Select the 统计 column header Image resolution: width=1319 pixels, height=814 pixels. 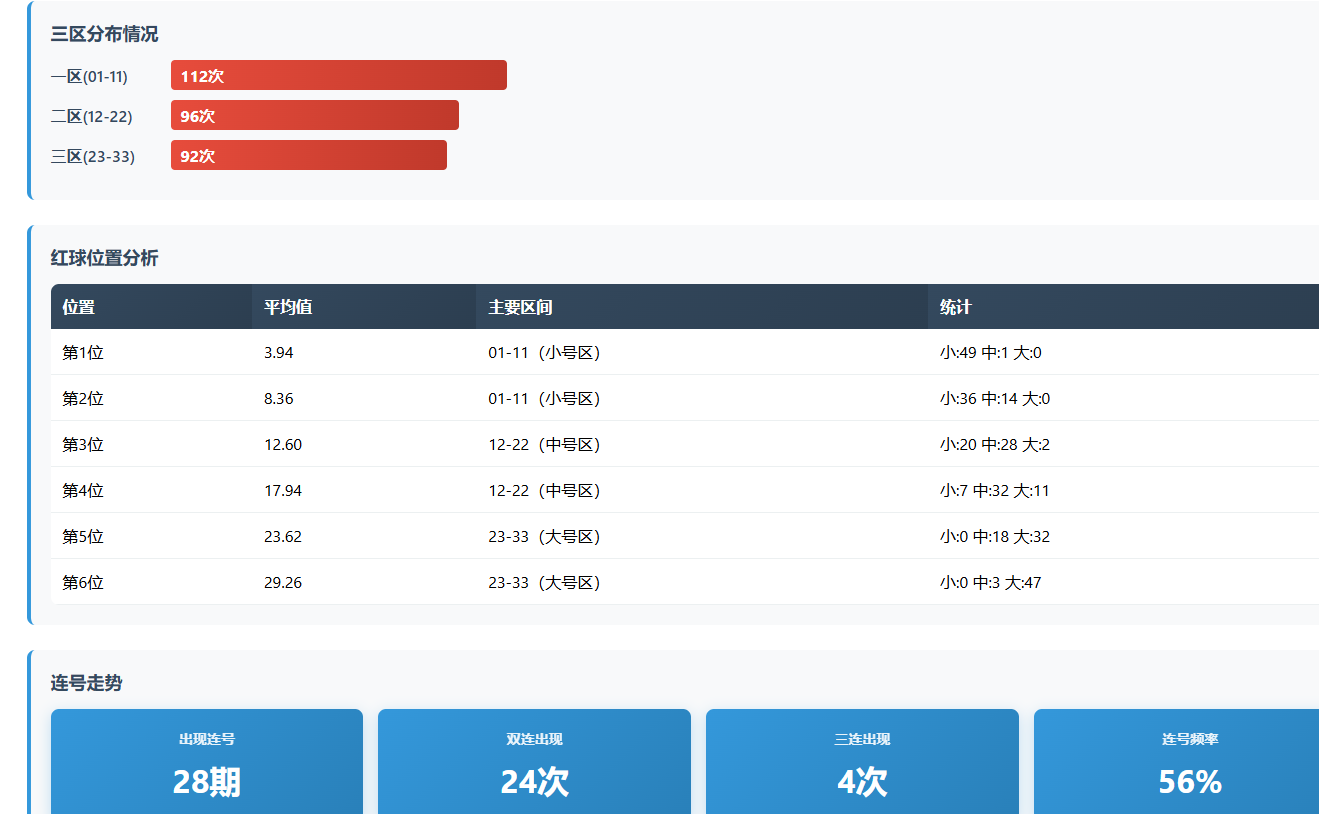click(x=956, y=307)
